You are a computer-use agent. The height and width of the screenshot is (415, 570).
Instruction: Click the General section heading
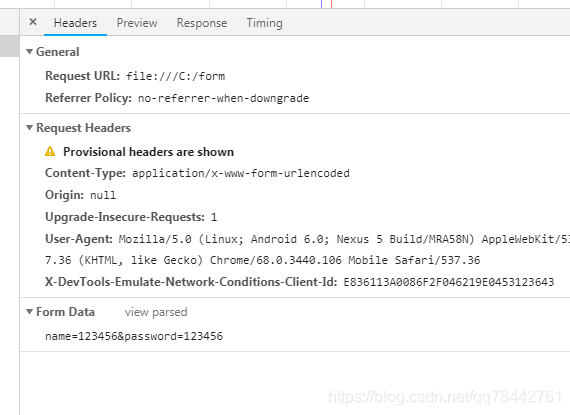[x=57, y=52]
